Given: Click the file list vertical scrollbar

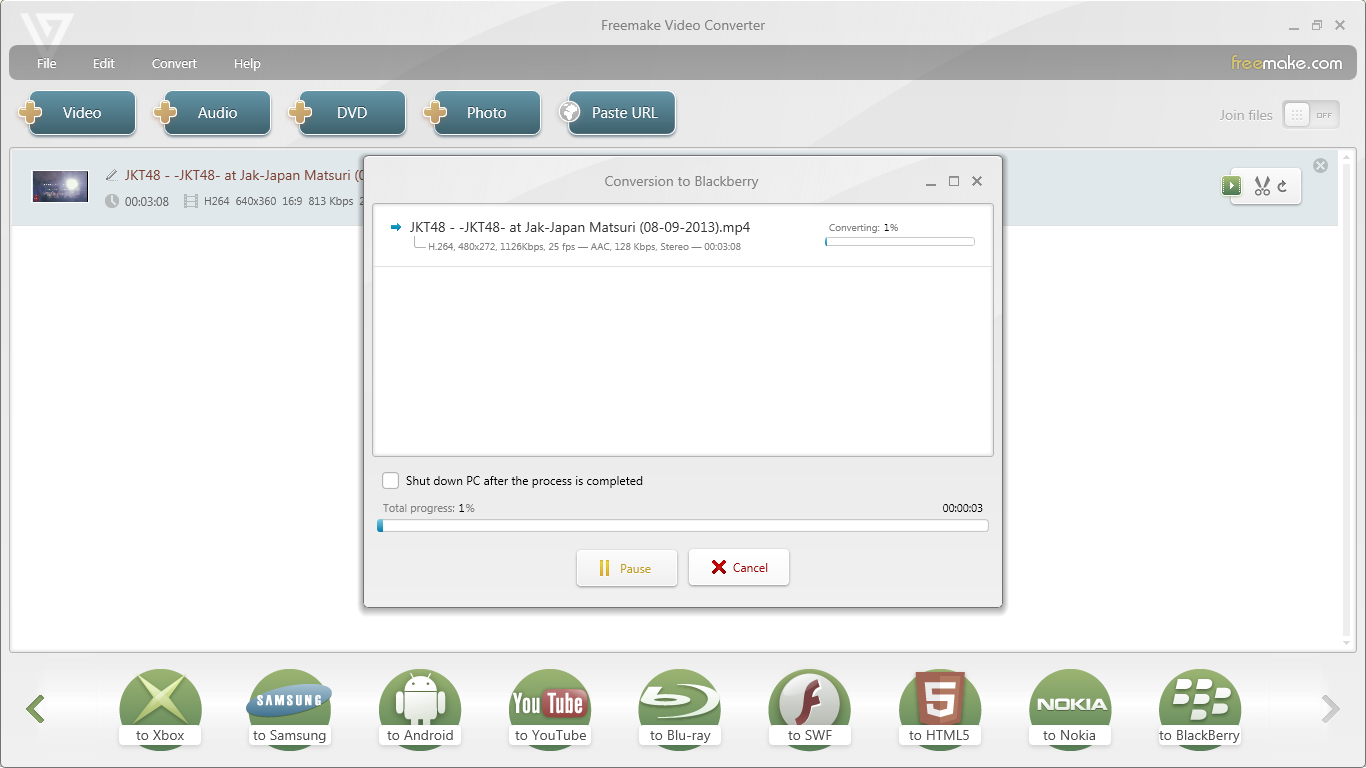Looking at the screenshot, I should [x=1347, y=399].
